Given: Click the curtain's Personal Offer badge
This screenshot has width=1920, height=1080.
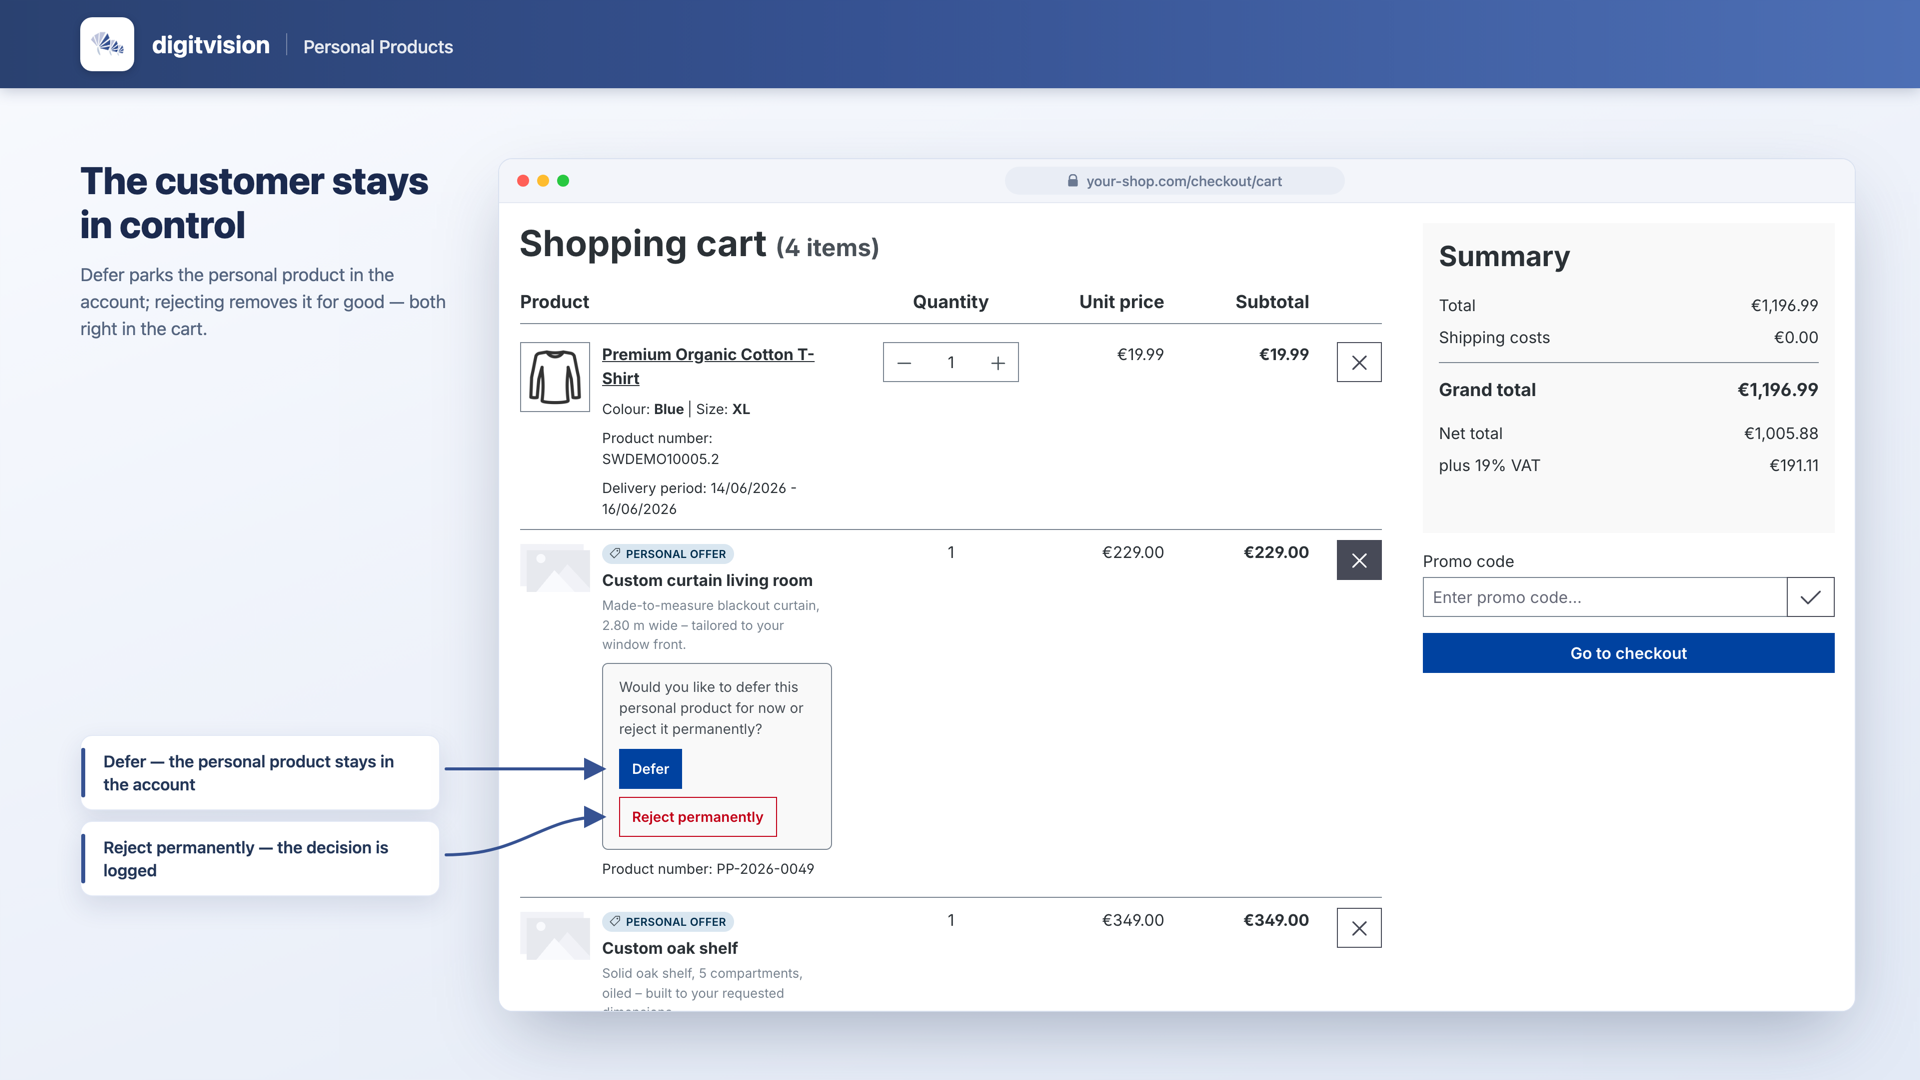Looking at the screenshot, I should click(x=668, y=554).
